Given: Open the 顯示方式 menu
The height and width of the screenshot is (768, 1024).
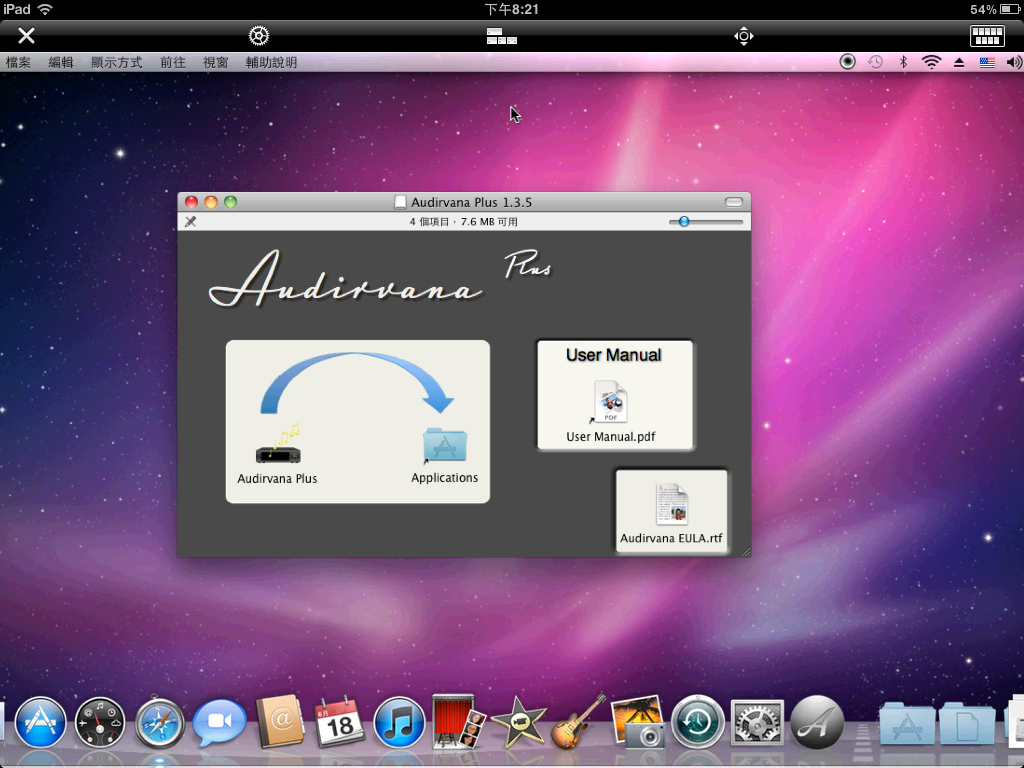Looking at the screenshot, I should pos(116,63).
